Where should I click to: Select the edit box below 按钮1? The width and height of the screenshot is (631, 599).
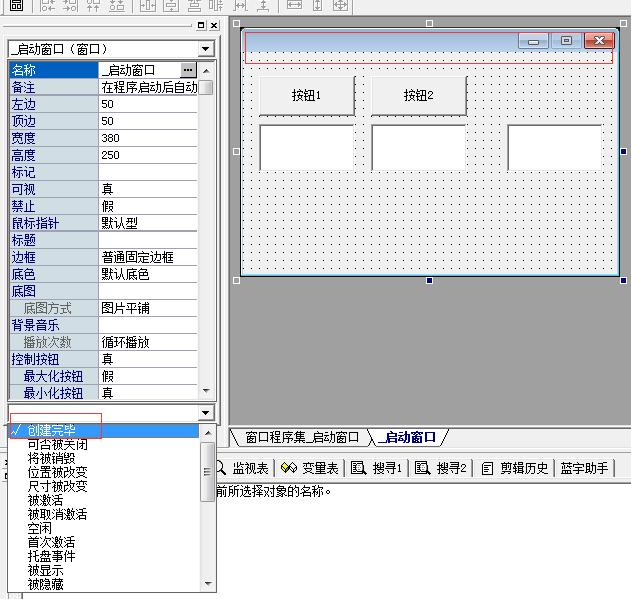coord(307,147)
